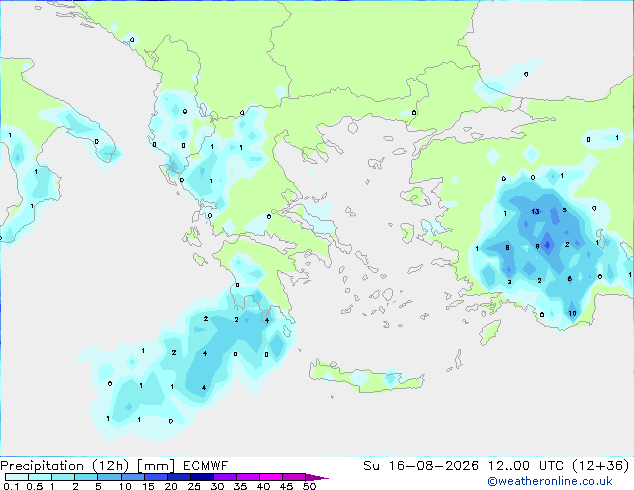Click the 30–35 mm purple legend swatch
634x490 pixels.
coord(225,477)
